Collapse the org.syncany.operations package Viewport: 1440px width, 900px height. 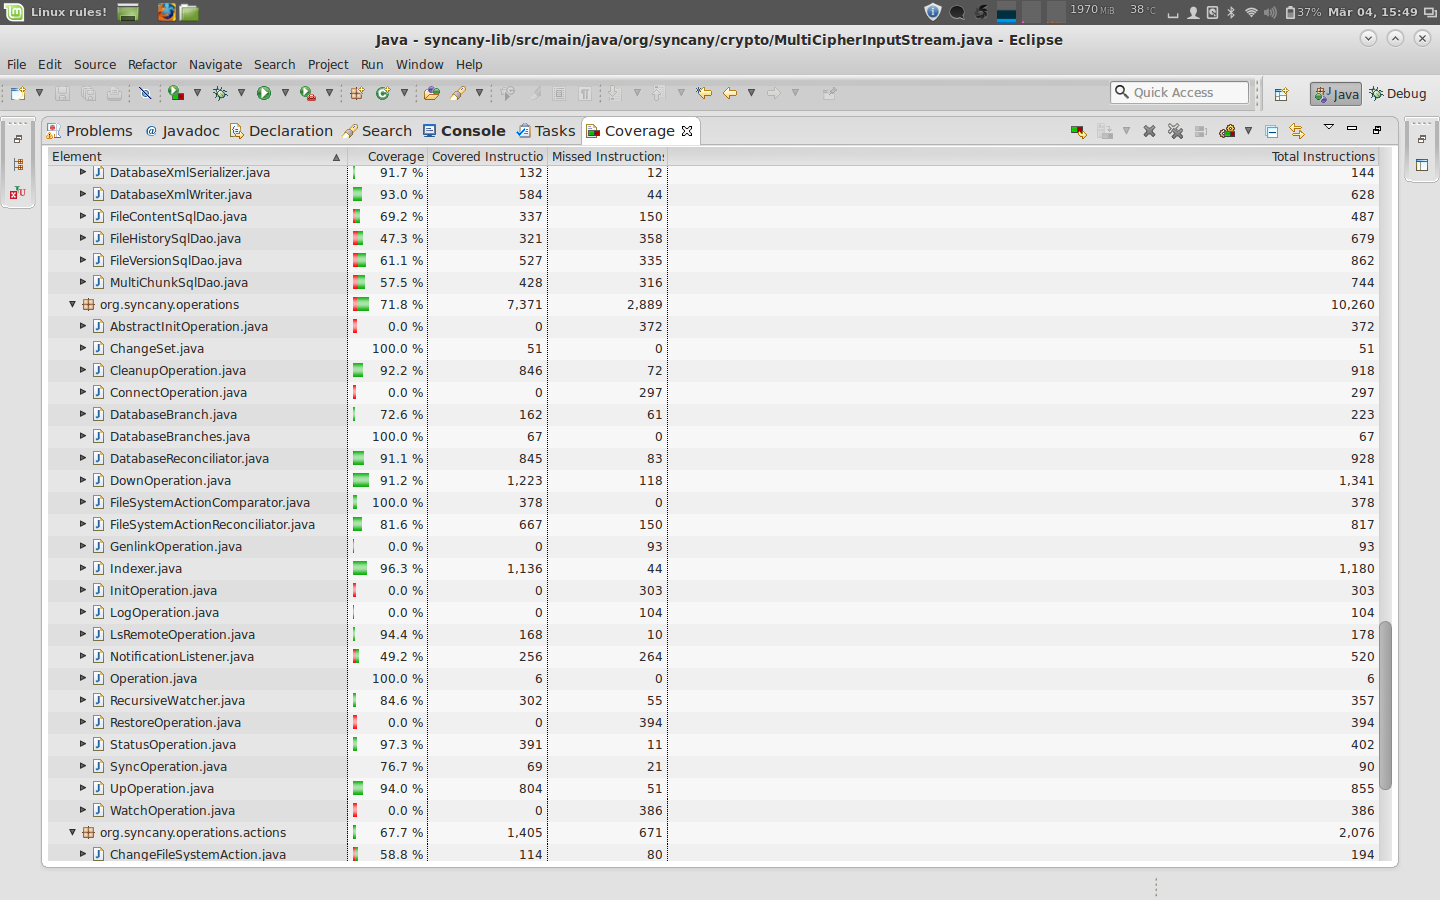tap(73, 305)
